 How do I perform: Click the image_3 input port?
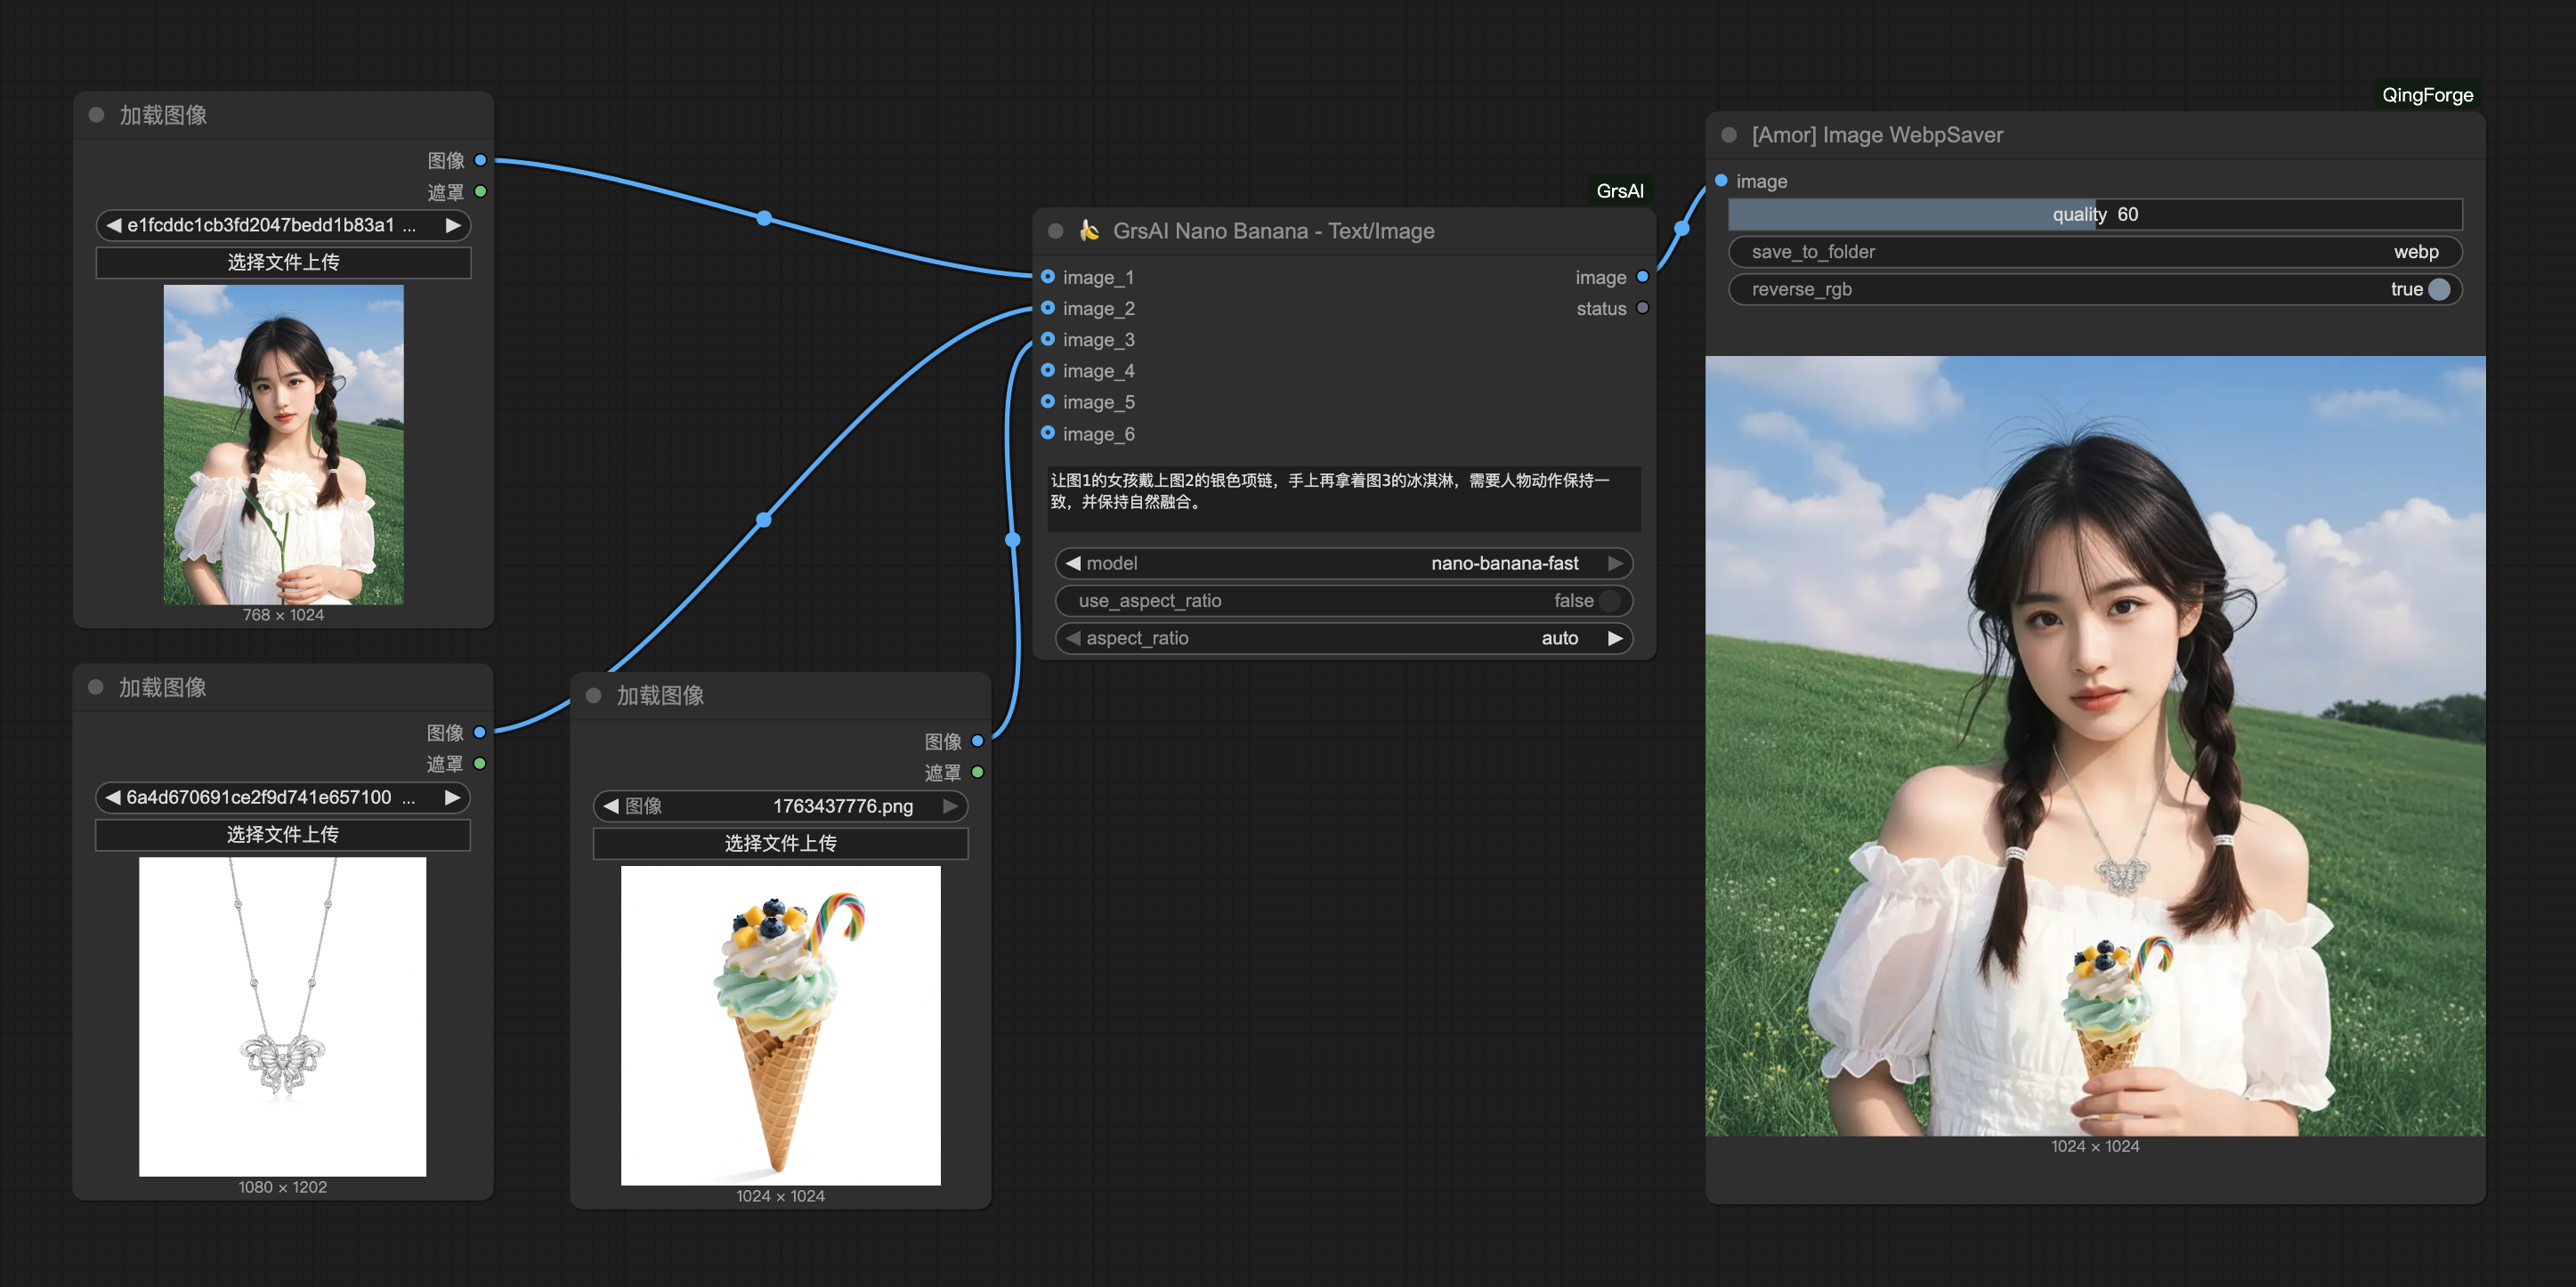point(1047,339)
